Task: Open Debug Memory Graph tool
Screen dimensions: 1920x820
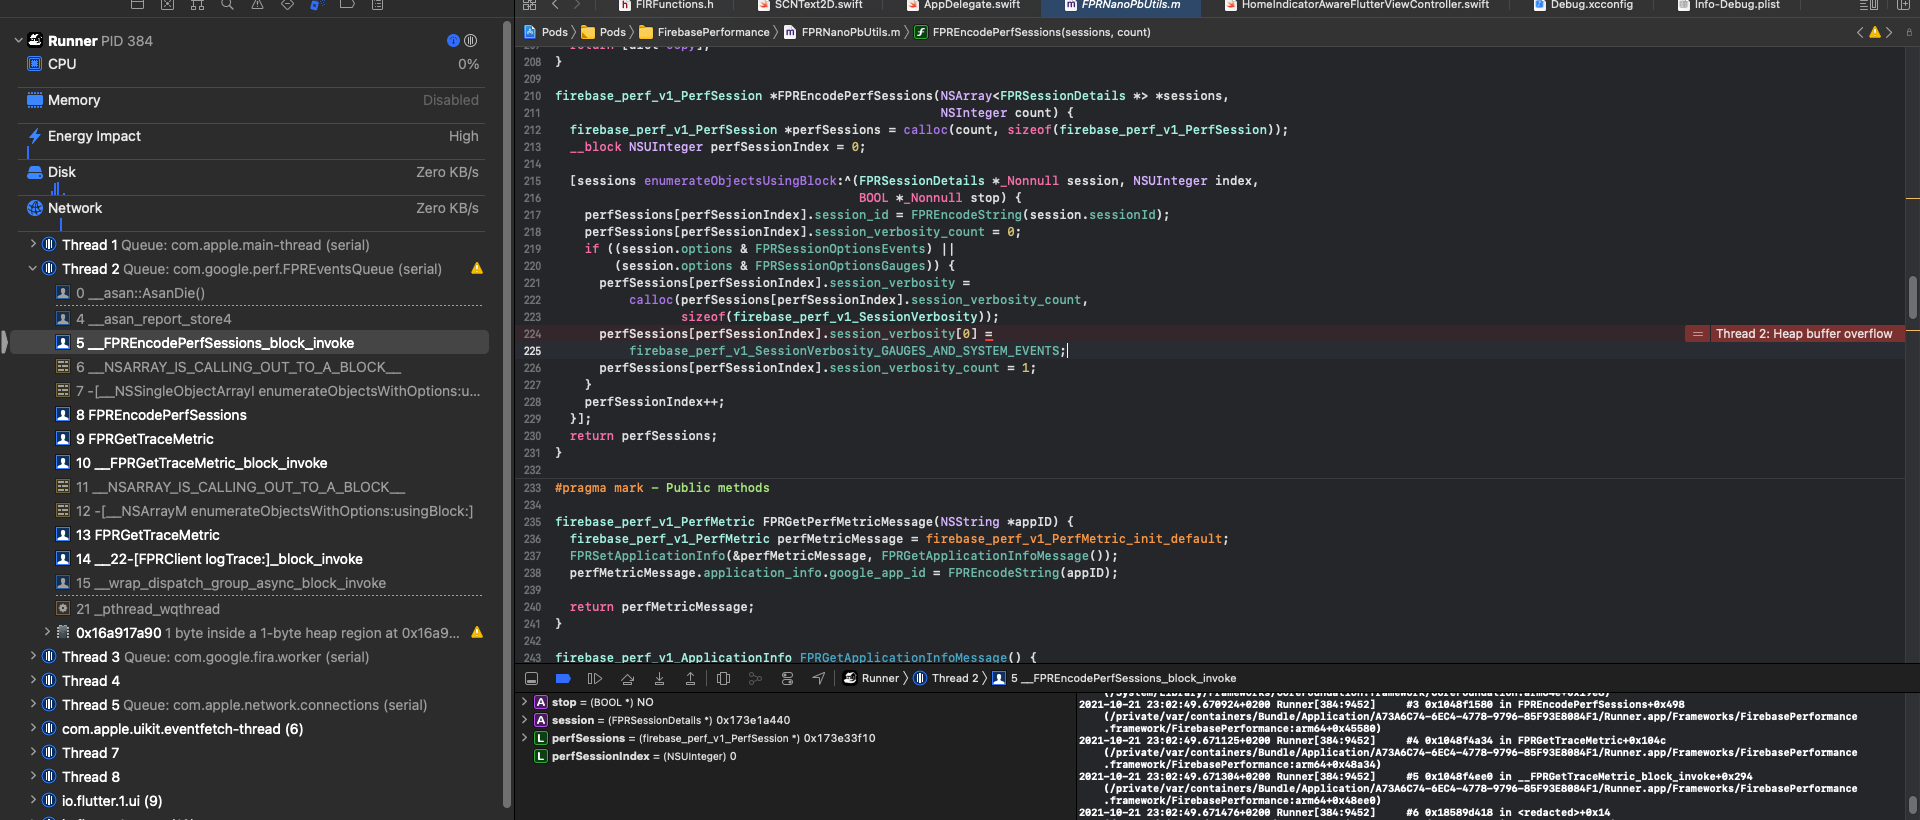Action: [x=755, y=678]
